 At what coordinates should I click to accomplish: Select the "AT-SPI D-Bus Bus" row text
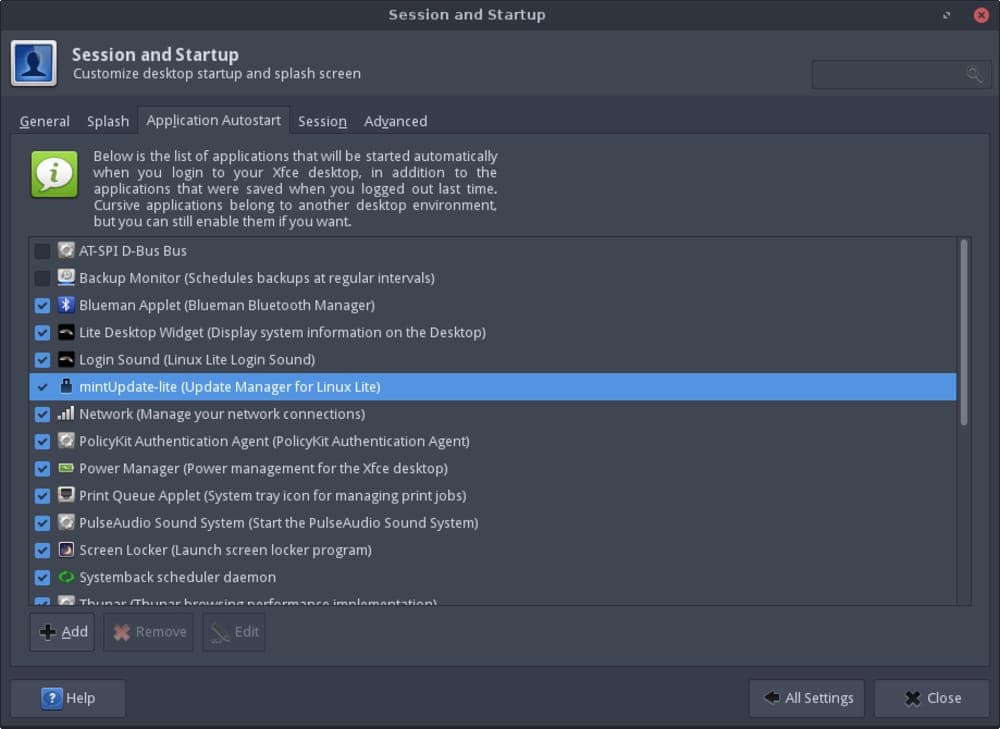(133, 251)
